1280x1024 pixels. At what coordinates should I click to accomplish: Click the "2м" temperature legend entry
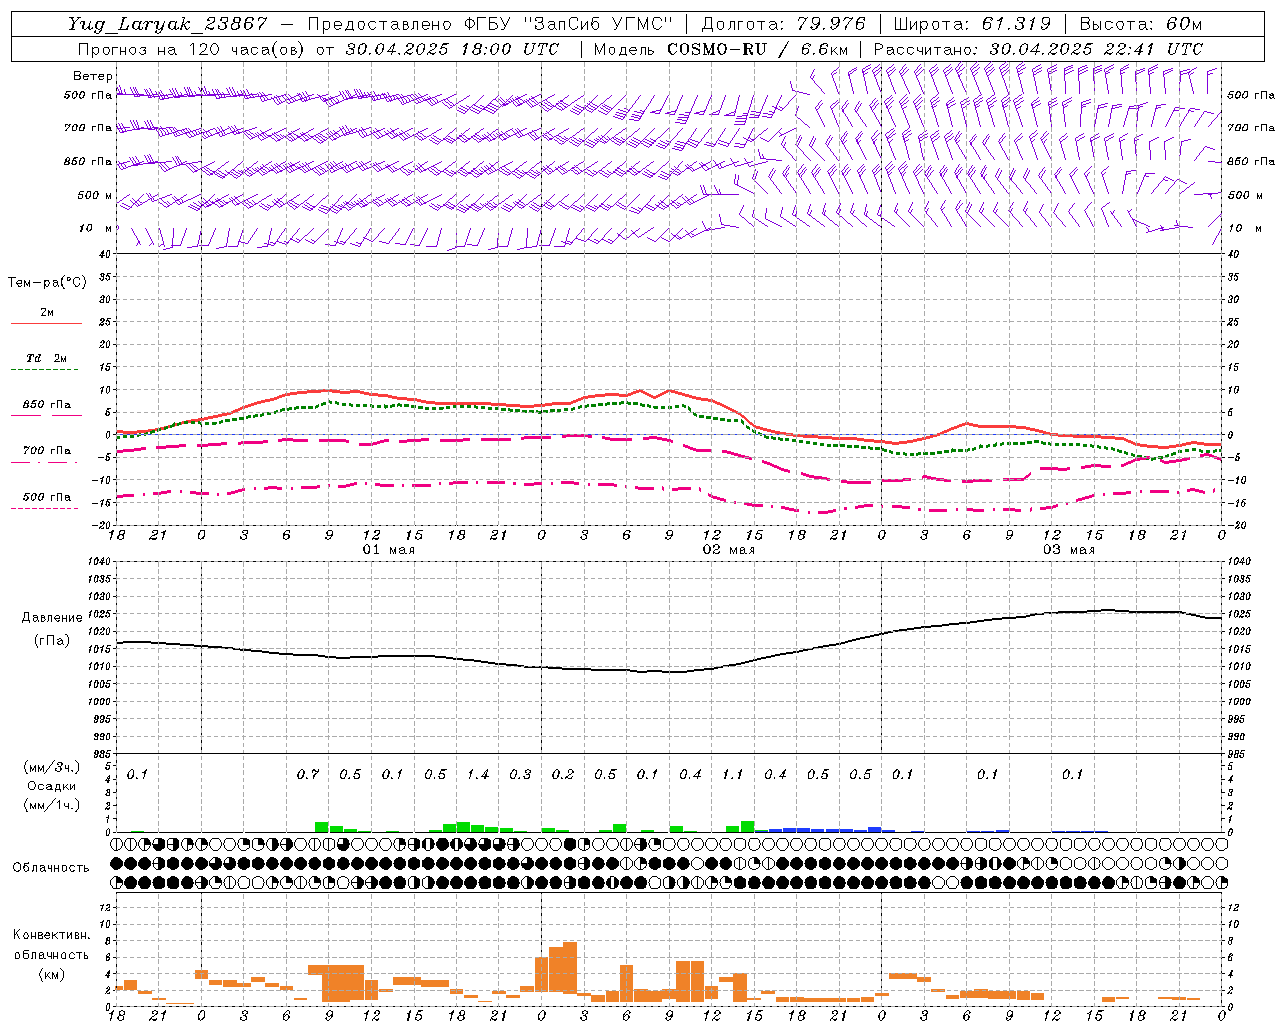(47, 313)
